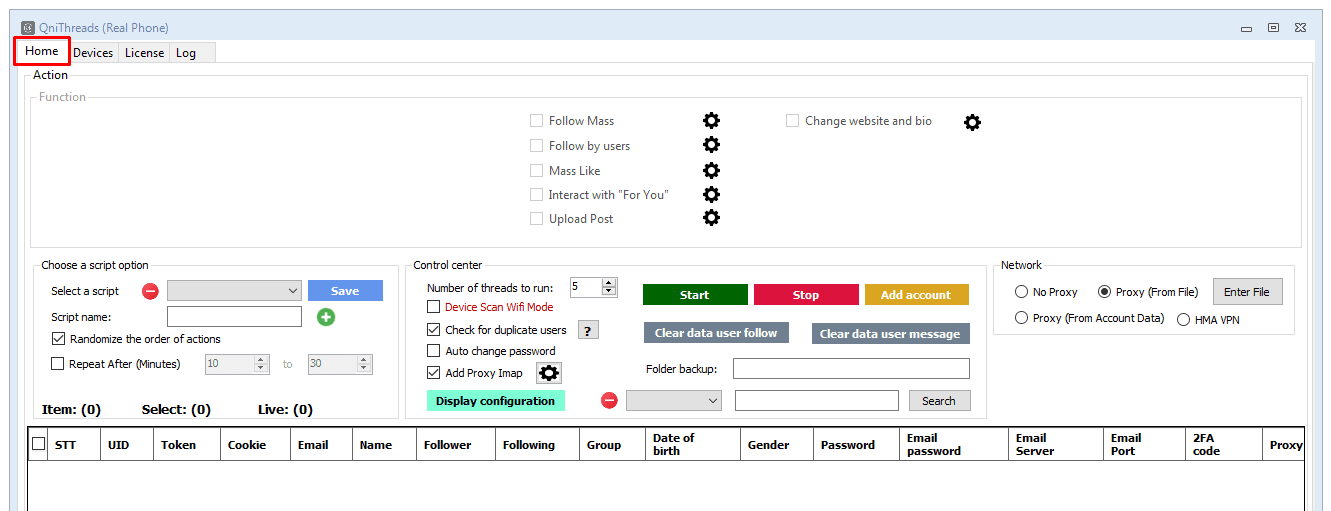Switch to the Devices tab

[93, 53]
